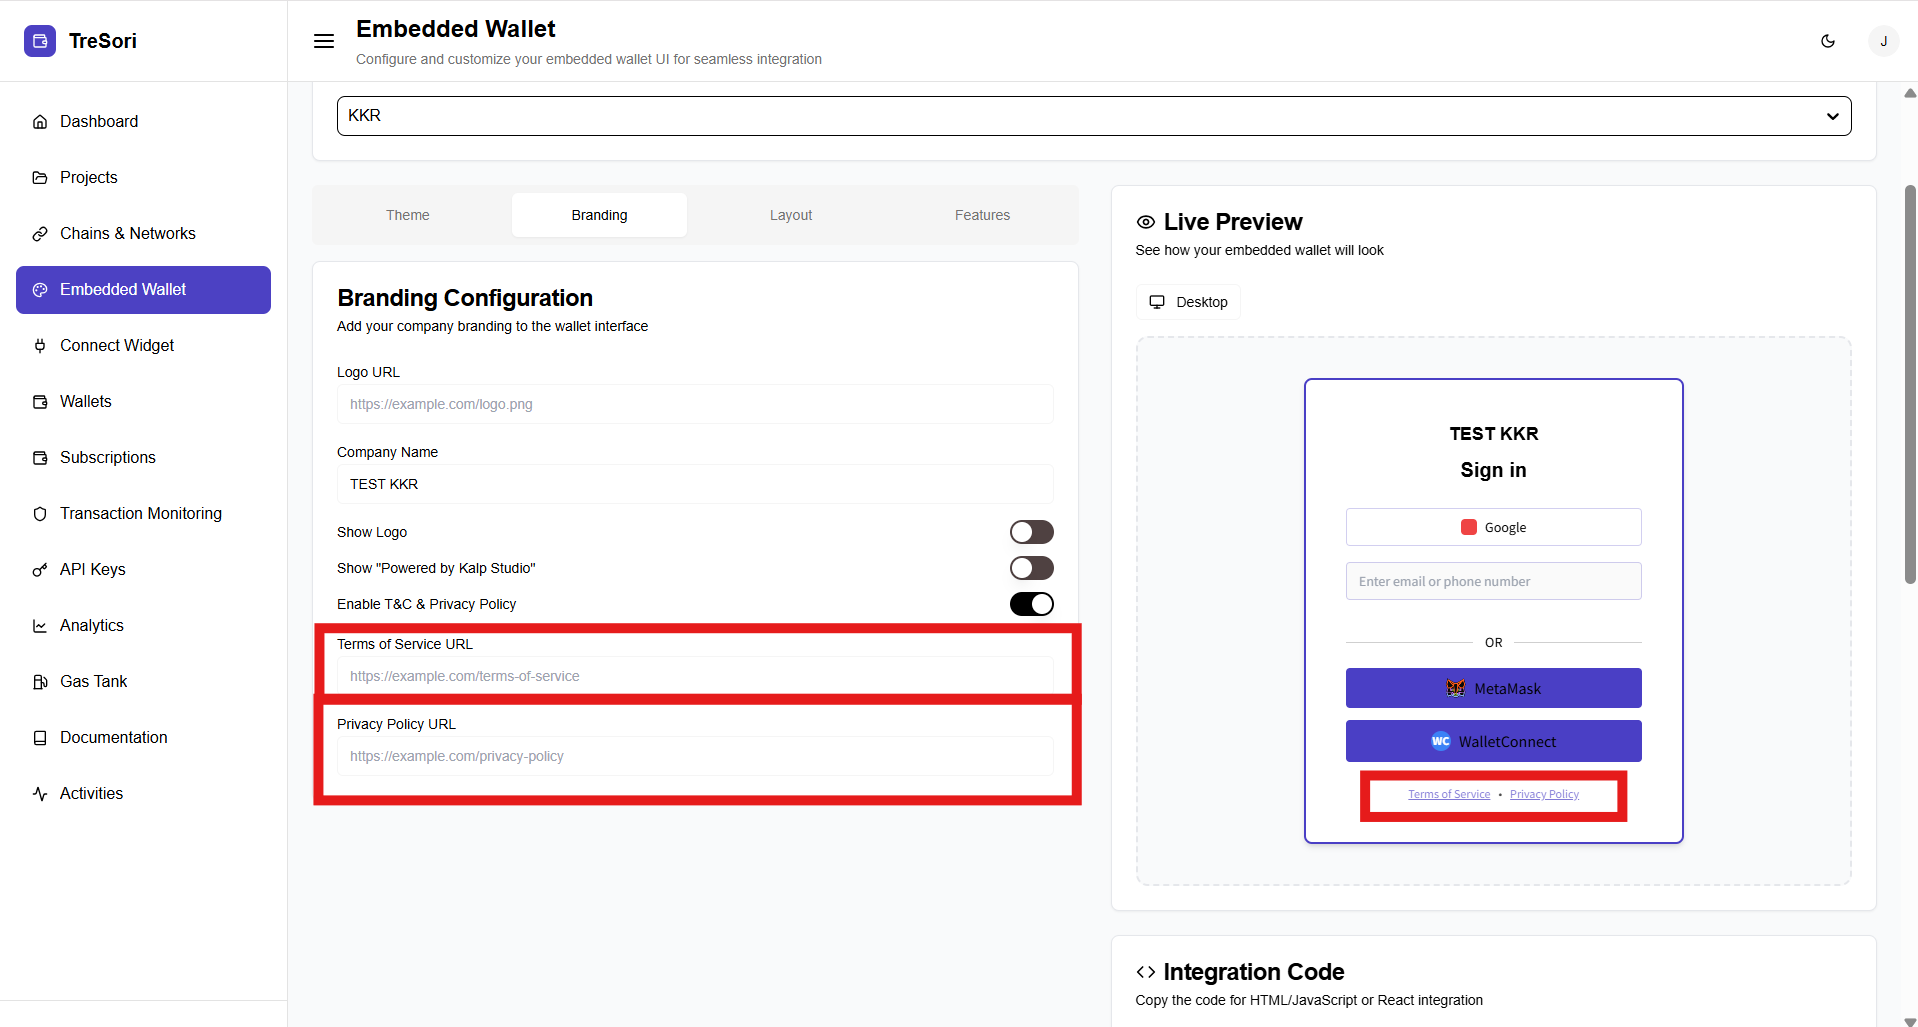
Task: Disable Enable T&C & Privacy Policy switch
Action: tap(1031, 604)
